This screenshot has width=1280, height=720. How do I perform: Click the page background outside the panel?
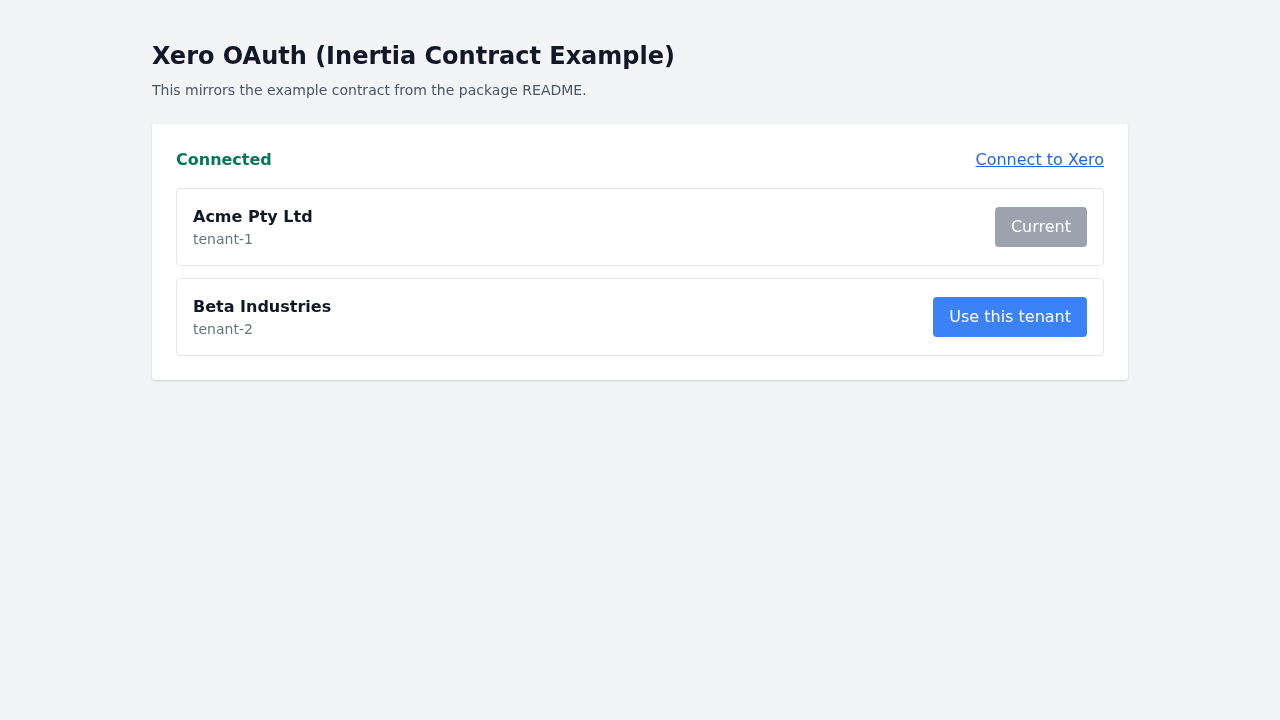tap(640, 550)
